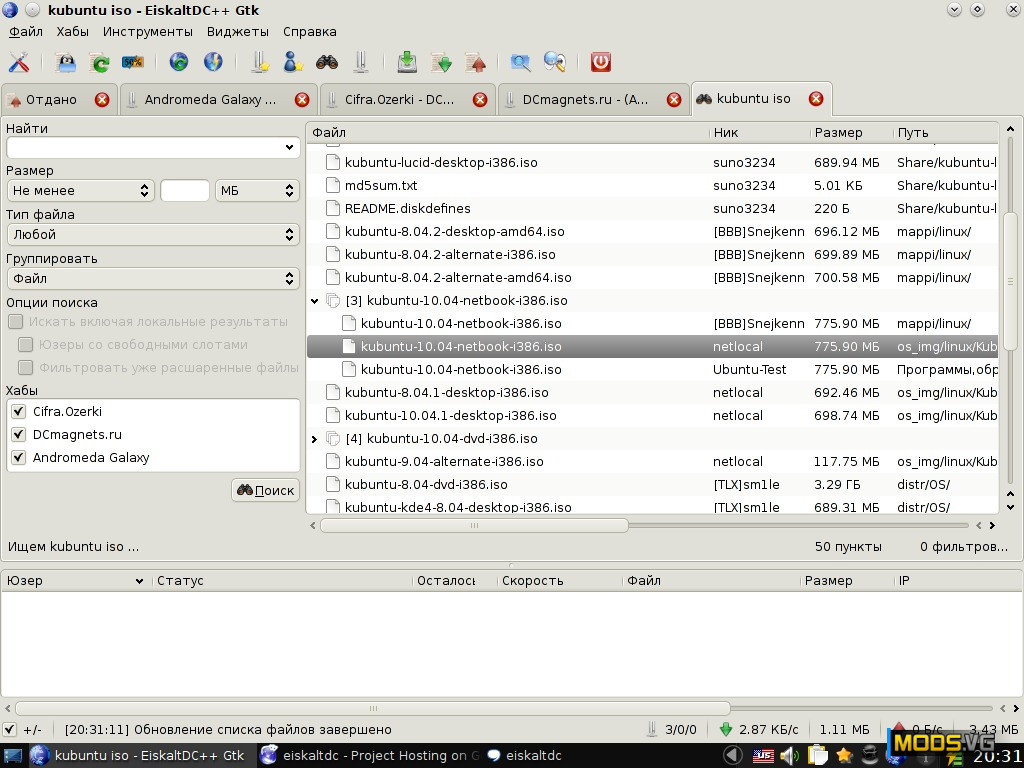Open preferences with the wrench-screwdriver icon

point(19,62)
